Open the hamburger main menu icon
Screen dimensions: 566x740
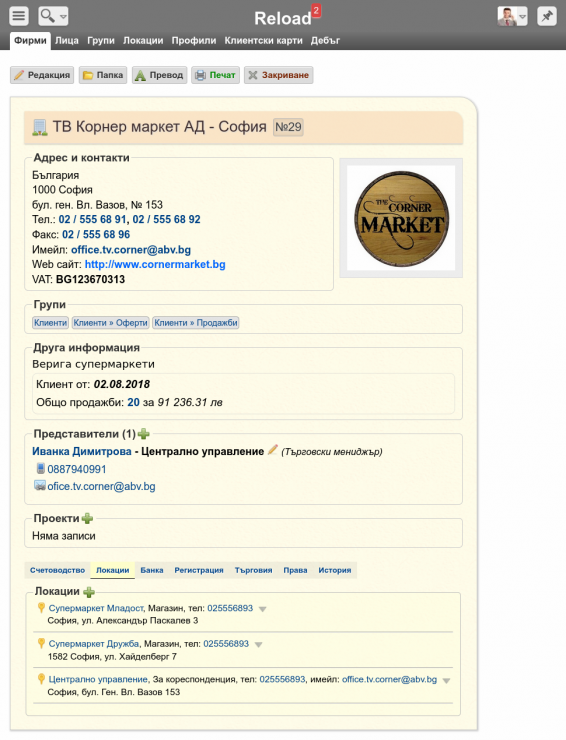(x=19, y=16)
